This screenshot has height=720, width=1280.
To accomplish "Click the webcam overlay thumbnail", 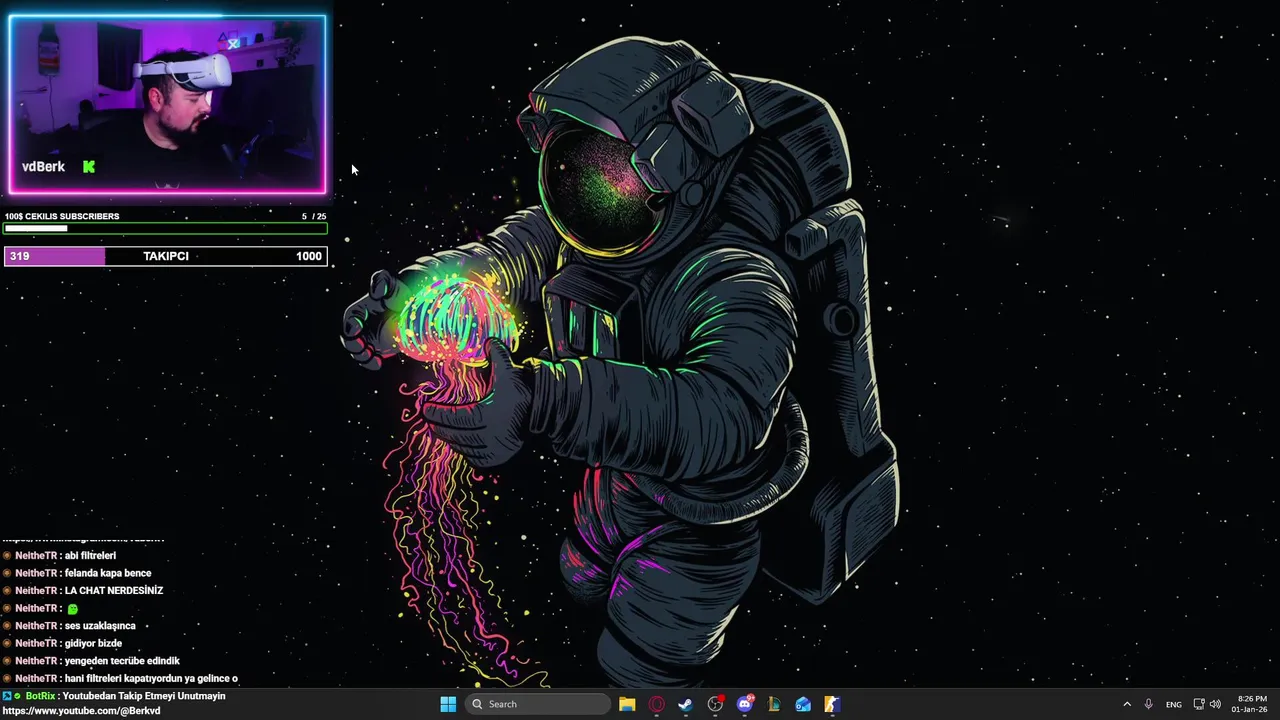I will coord(167,104).
